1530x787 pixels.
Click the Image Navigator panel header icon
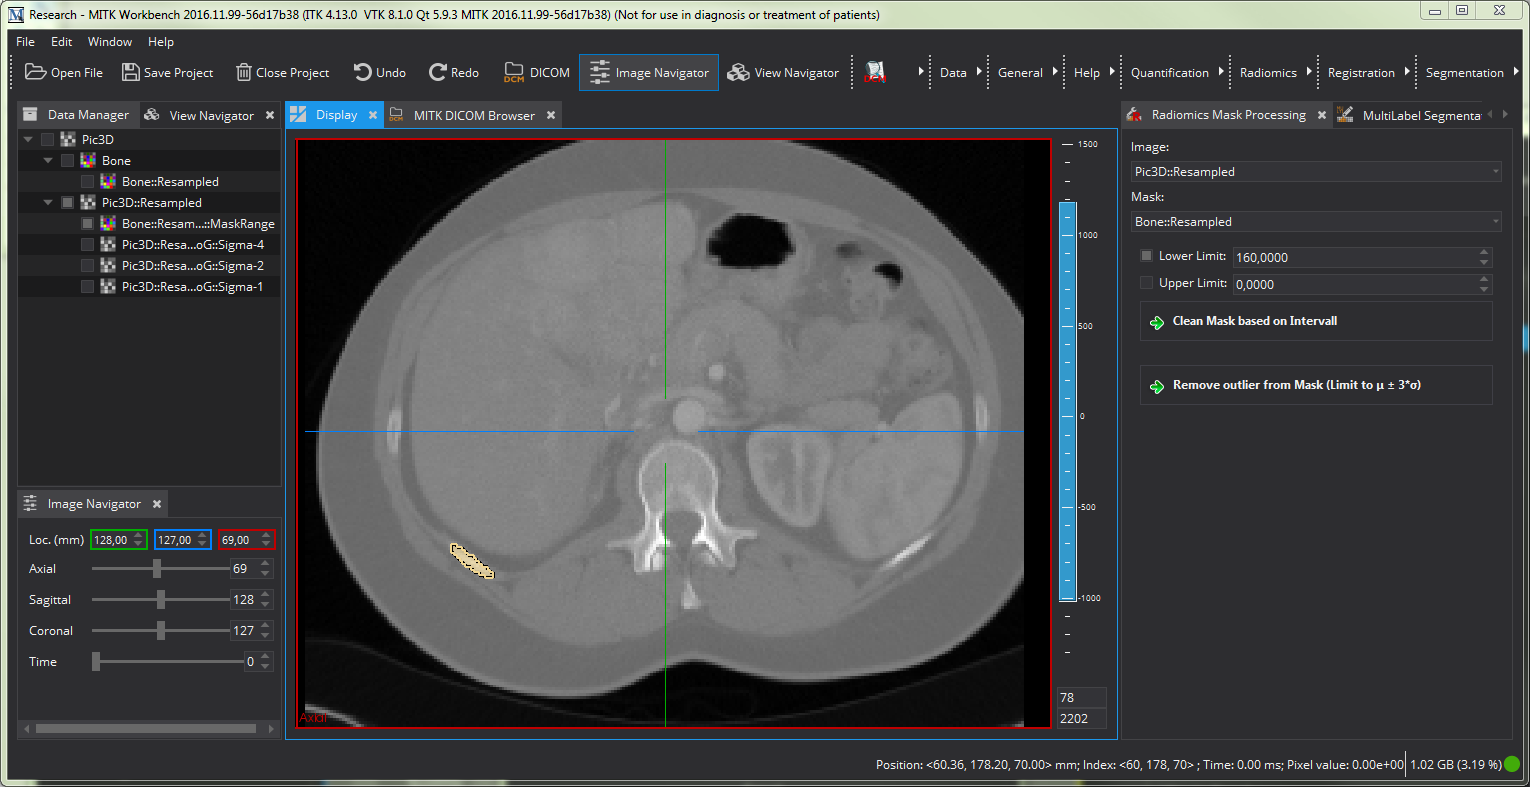tap(30, 503)
